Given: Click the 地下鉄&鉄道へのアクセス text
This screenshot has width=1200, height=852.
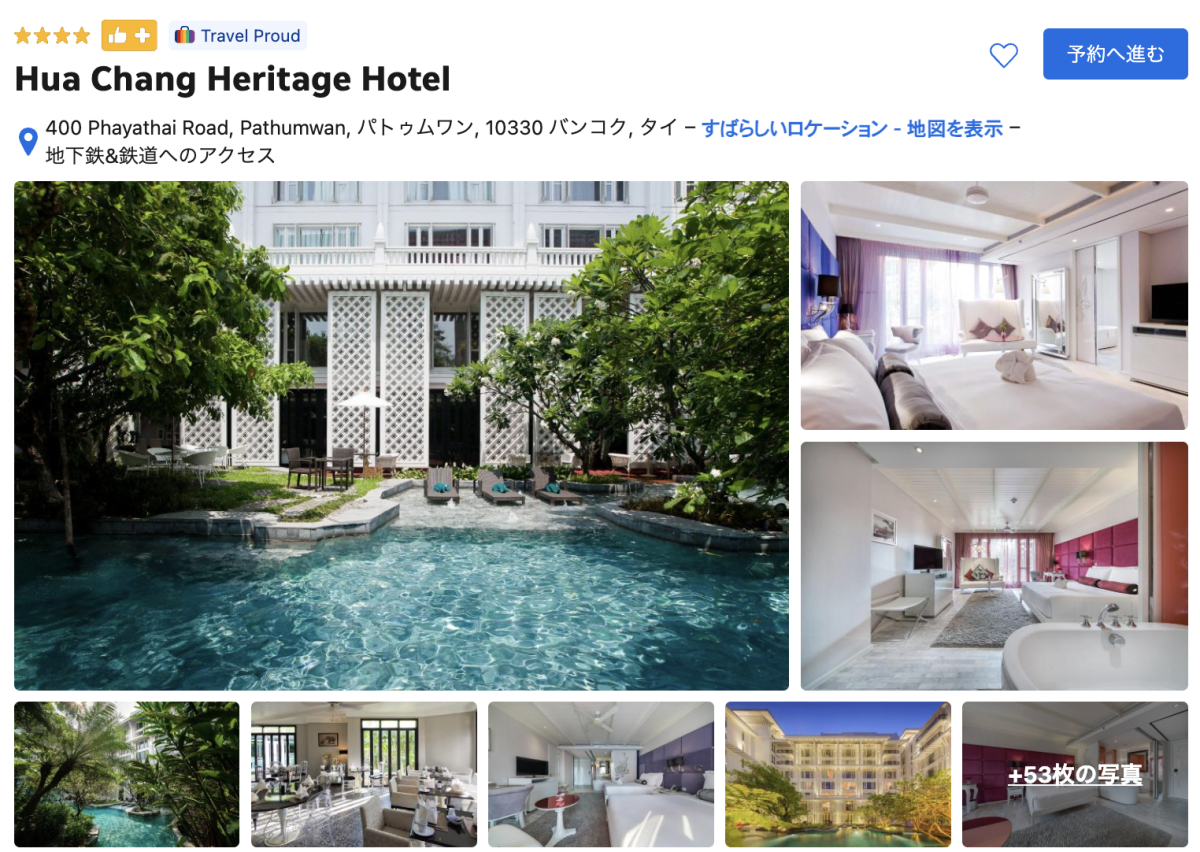Looking at the screenshot, I should coord(161,155).
